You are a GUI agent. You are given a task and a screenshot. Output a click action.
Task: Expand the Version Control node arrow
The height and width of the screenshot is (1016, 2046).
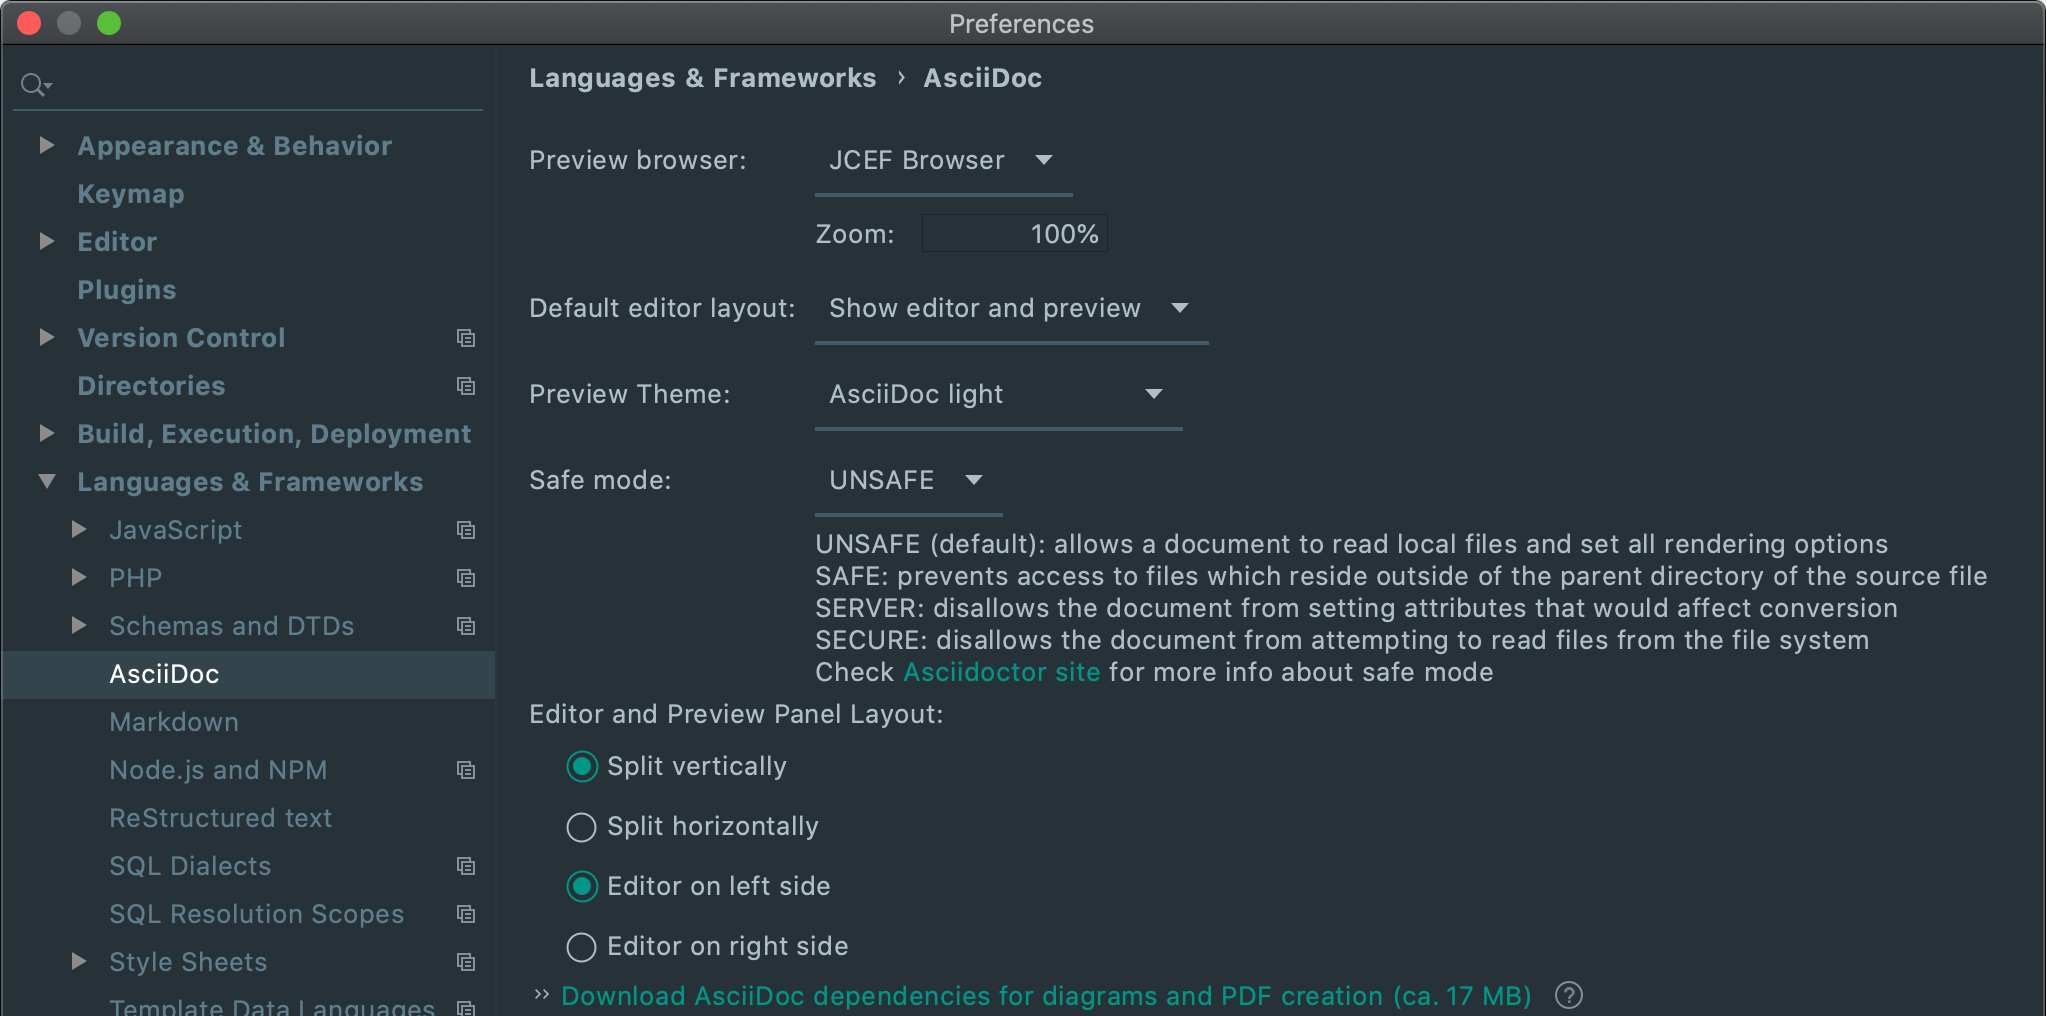(x=46, y=338)
